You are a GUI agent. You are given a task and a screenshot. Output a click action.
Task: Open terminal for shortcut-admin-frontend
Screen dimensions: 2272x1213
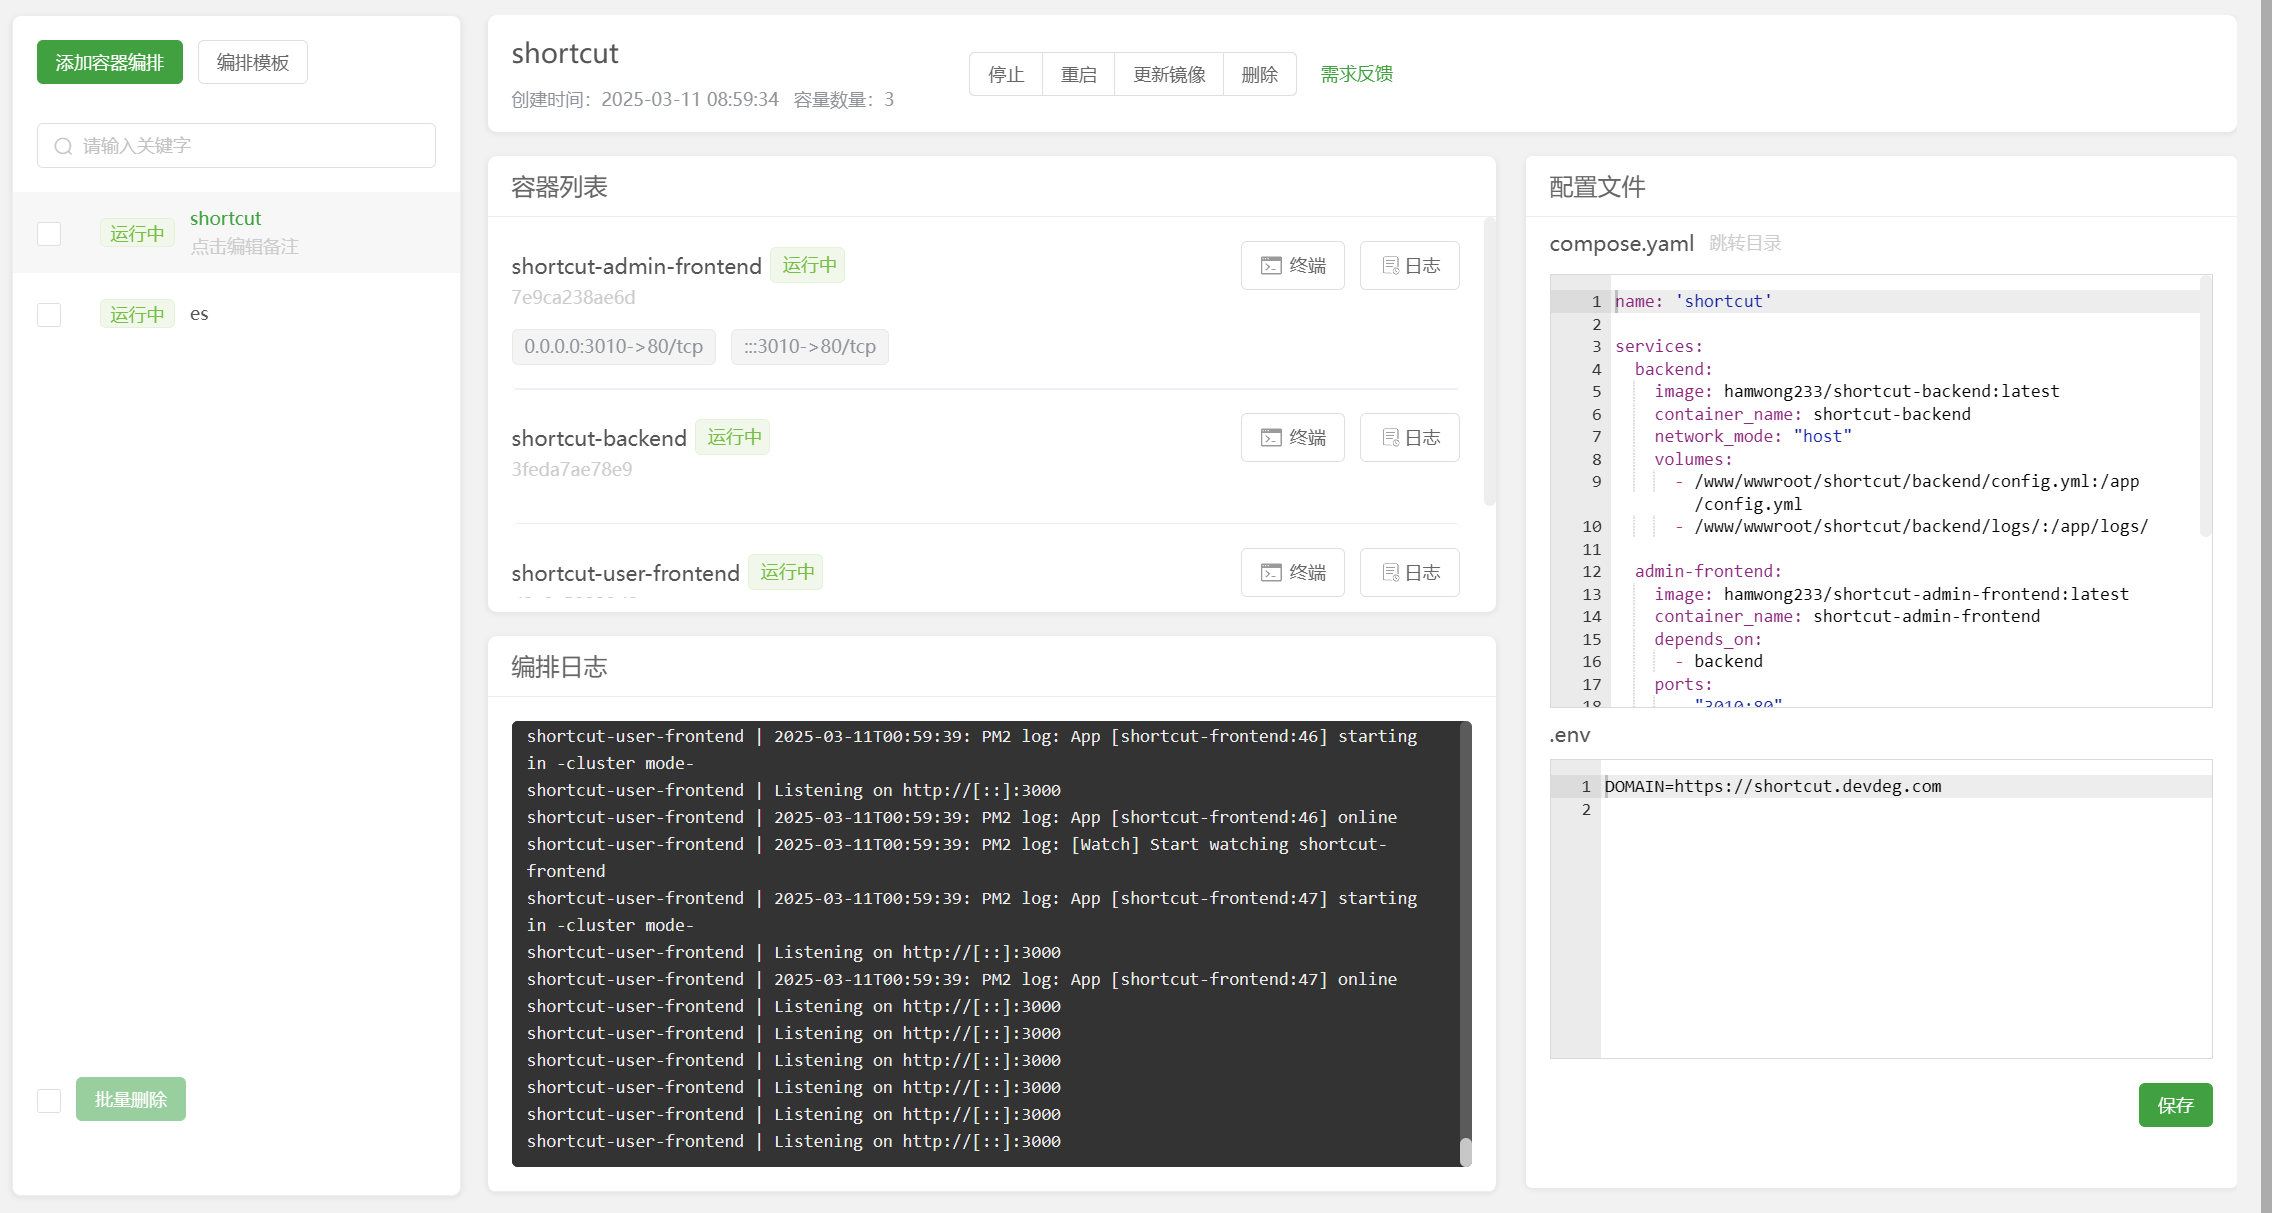(x=1293, y=265)
